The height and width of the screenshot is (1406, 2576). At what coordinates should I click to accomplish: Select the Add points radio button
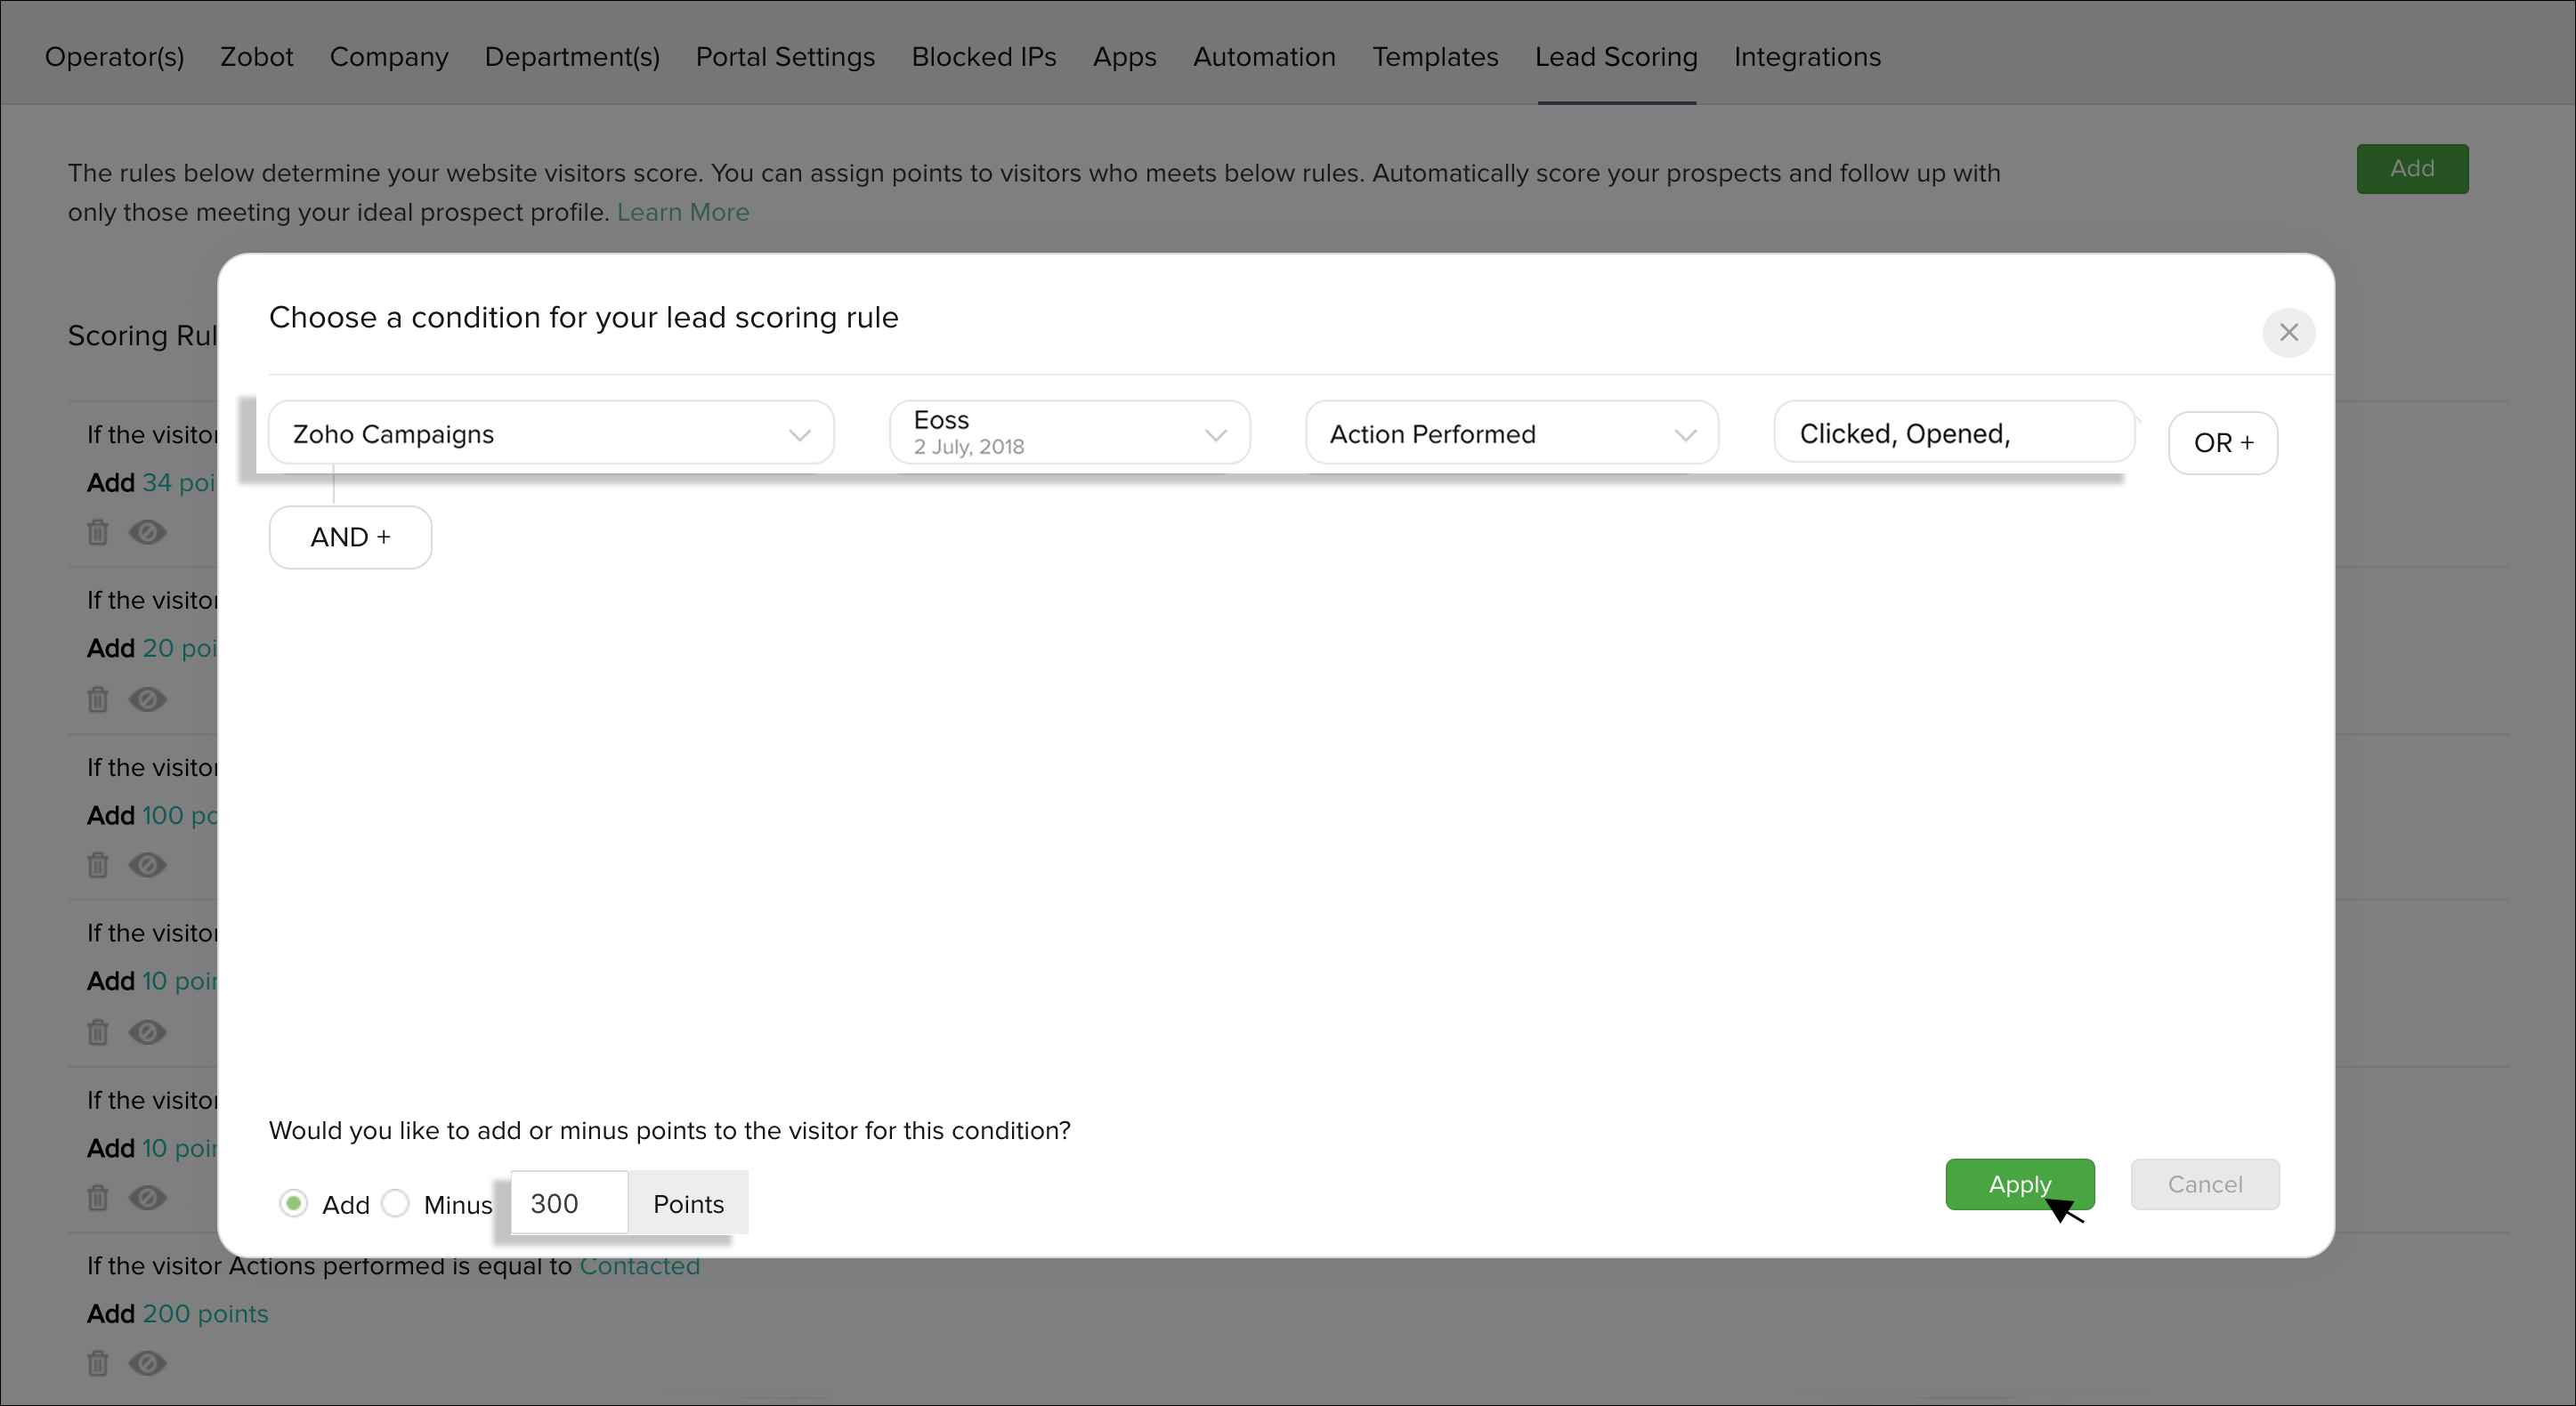click(293, 1203)
